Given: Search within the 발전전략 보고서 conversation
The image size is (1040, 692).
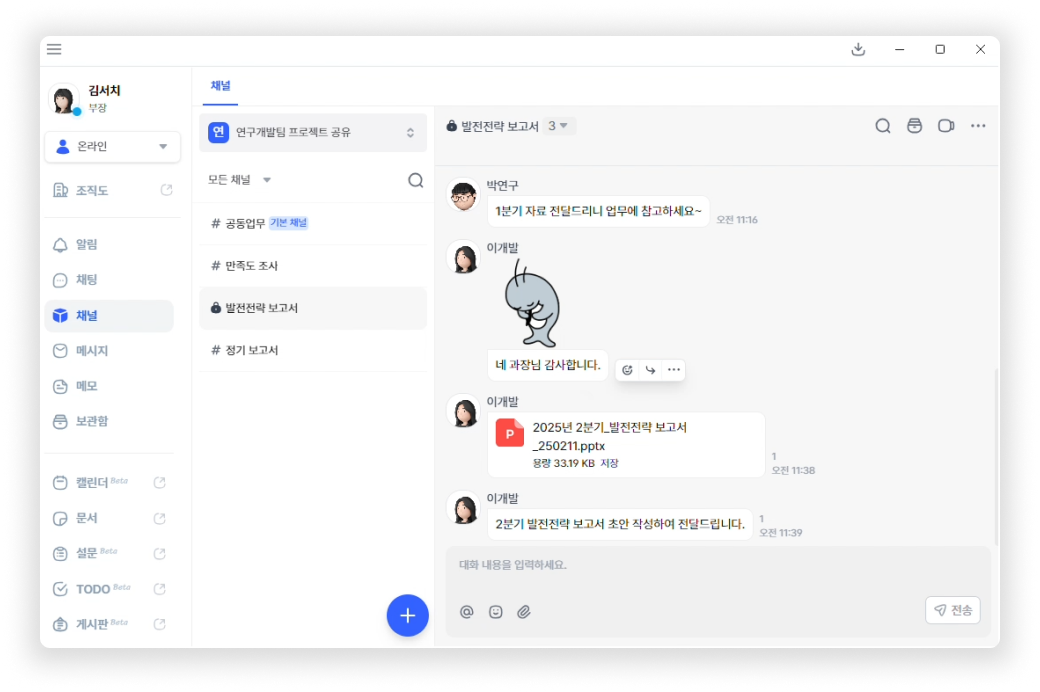Looking at the screenshot, I should pyautogui.click(x=883, y=125).
